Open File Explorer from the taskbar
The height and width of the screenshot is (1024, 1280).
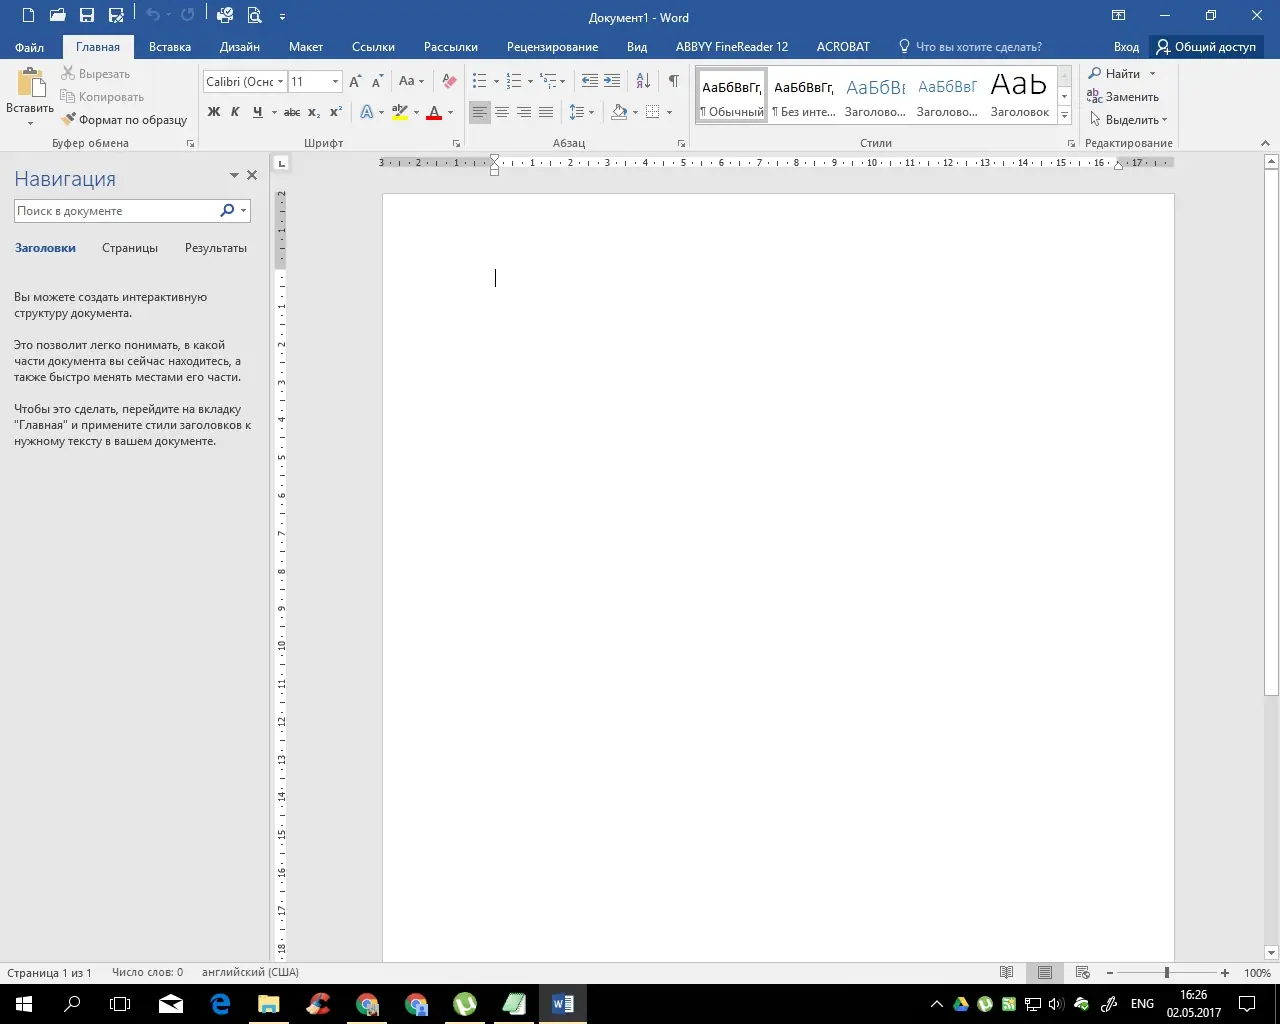coord(269,1004)
